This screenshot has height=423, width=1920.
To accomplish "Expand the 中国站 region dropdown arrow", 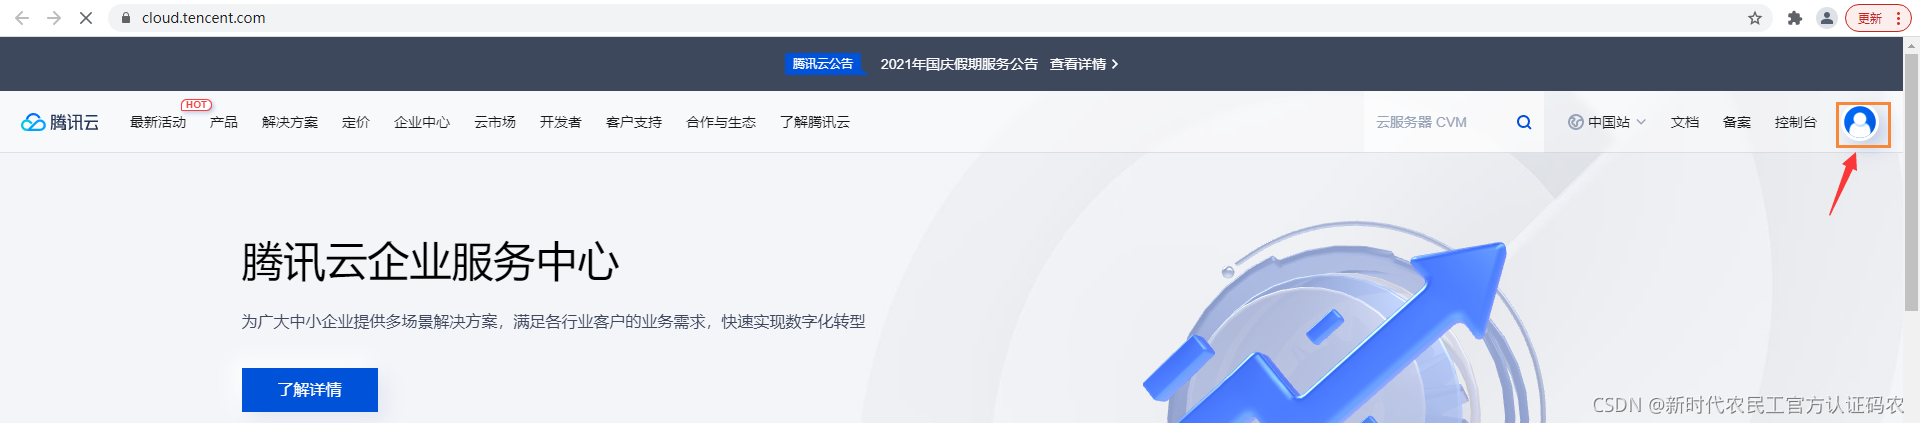I will tap(1641, 122).
